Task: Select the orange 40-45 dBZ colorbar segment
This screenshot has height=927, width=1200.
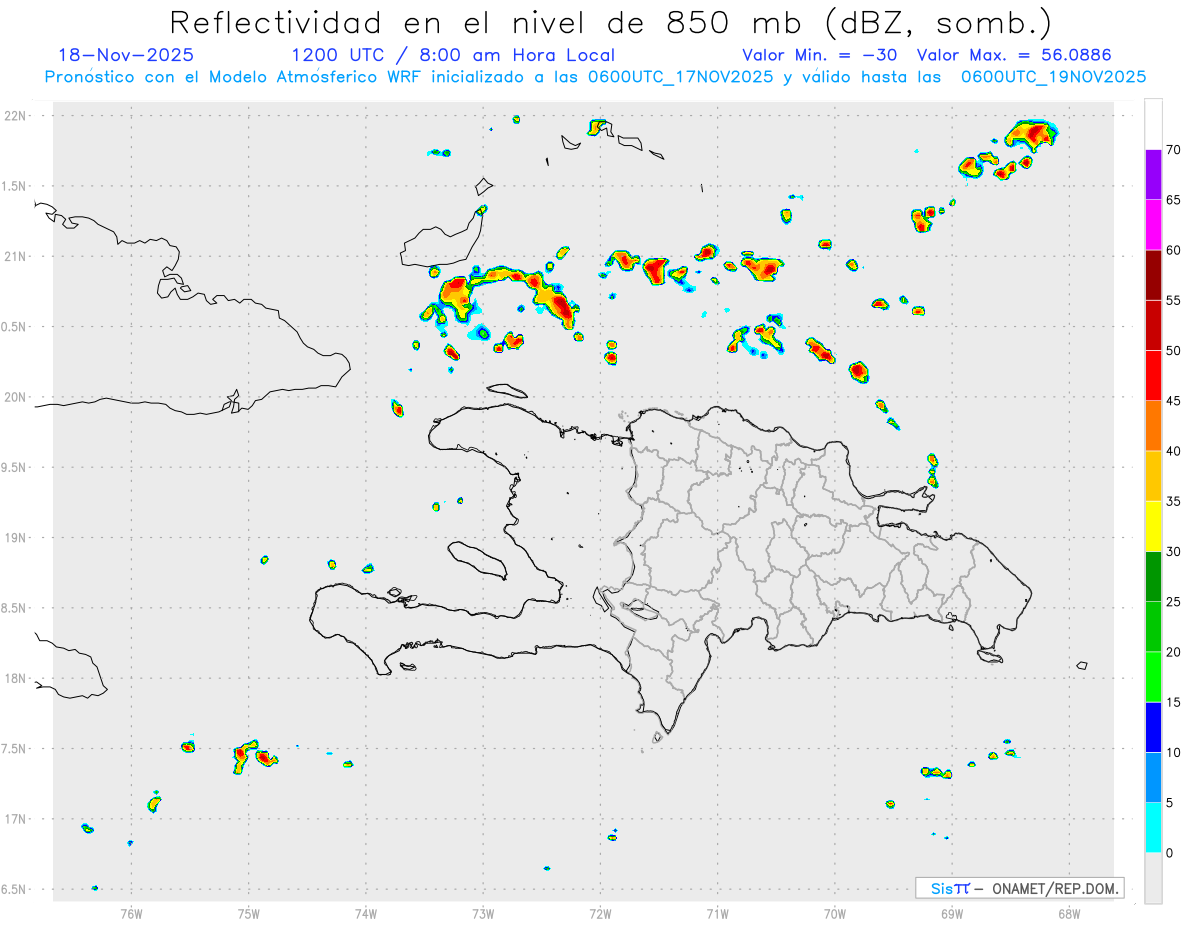Action: (1153, 426)
